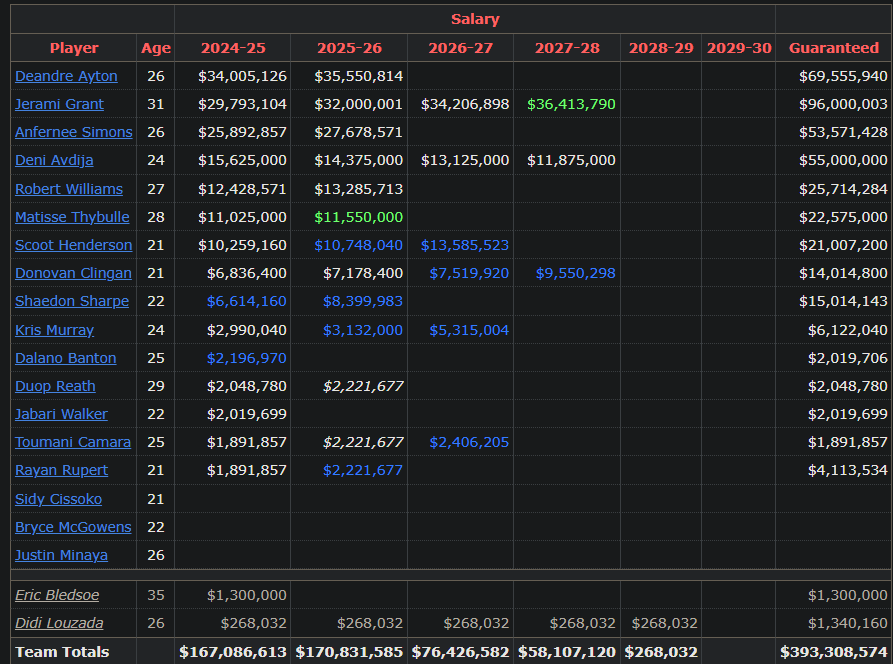Click the $167,086,613 team total
This screenshot has width=893, height=664.
coord(232,651)
